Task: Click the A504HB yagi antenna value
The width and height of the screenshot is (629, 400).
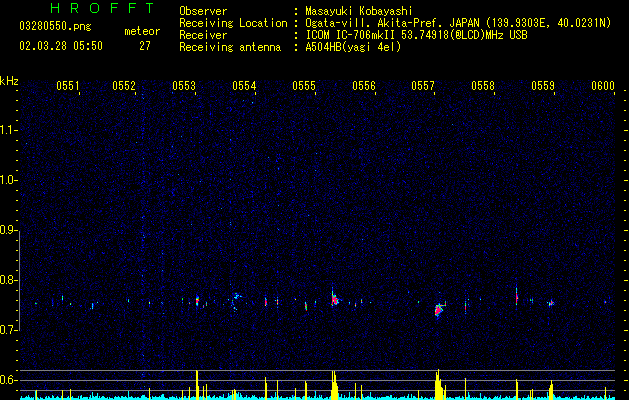Action: coord(353,47)
